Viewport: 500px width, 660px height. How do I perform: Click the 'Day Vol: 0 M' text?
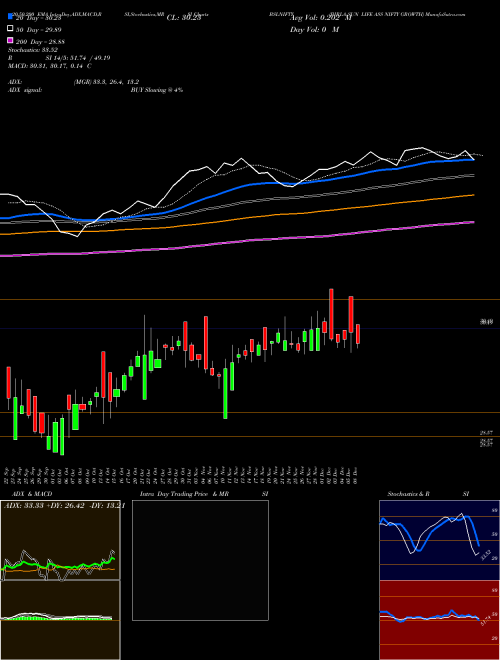(x=314, y=29)
